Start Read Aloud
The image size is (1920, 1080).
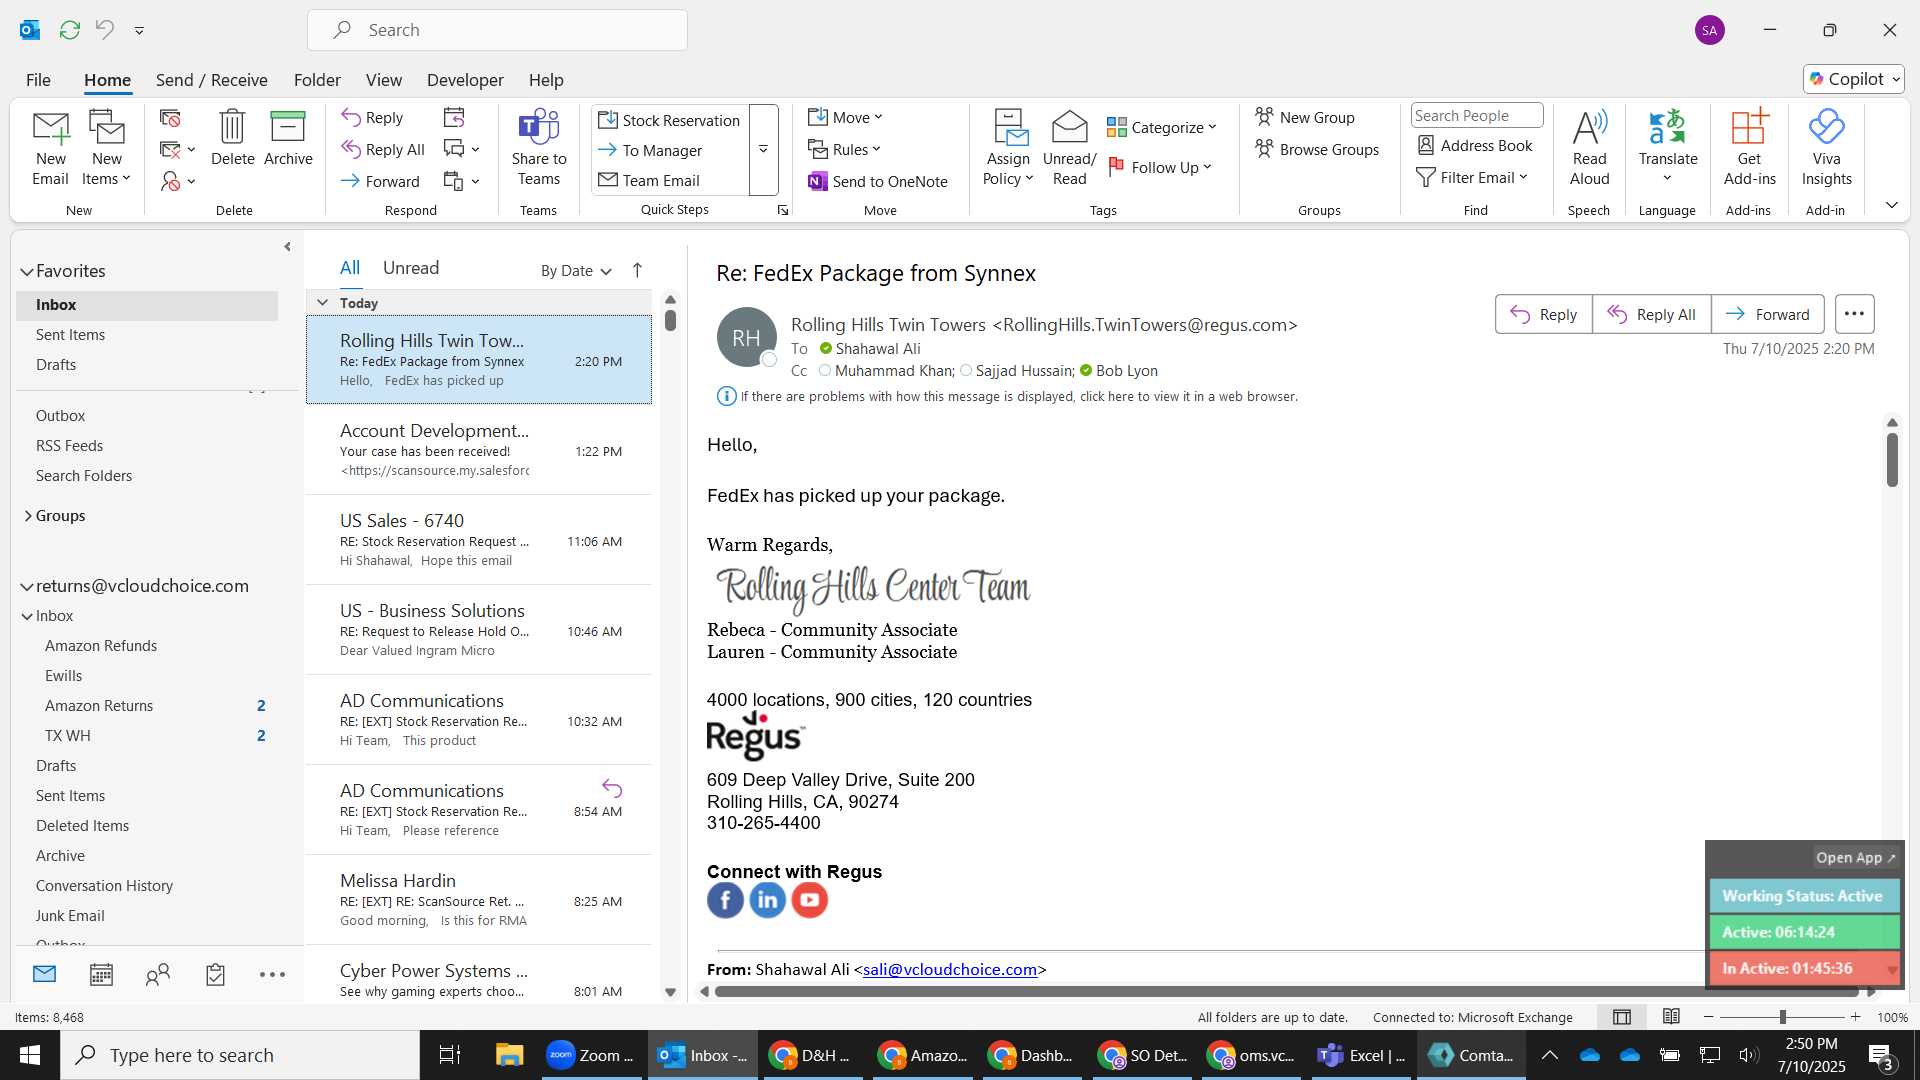click(1589, 148)
